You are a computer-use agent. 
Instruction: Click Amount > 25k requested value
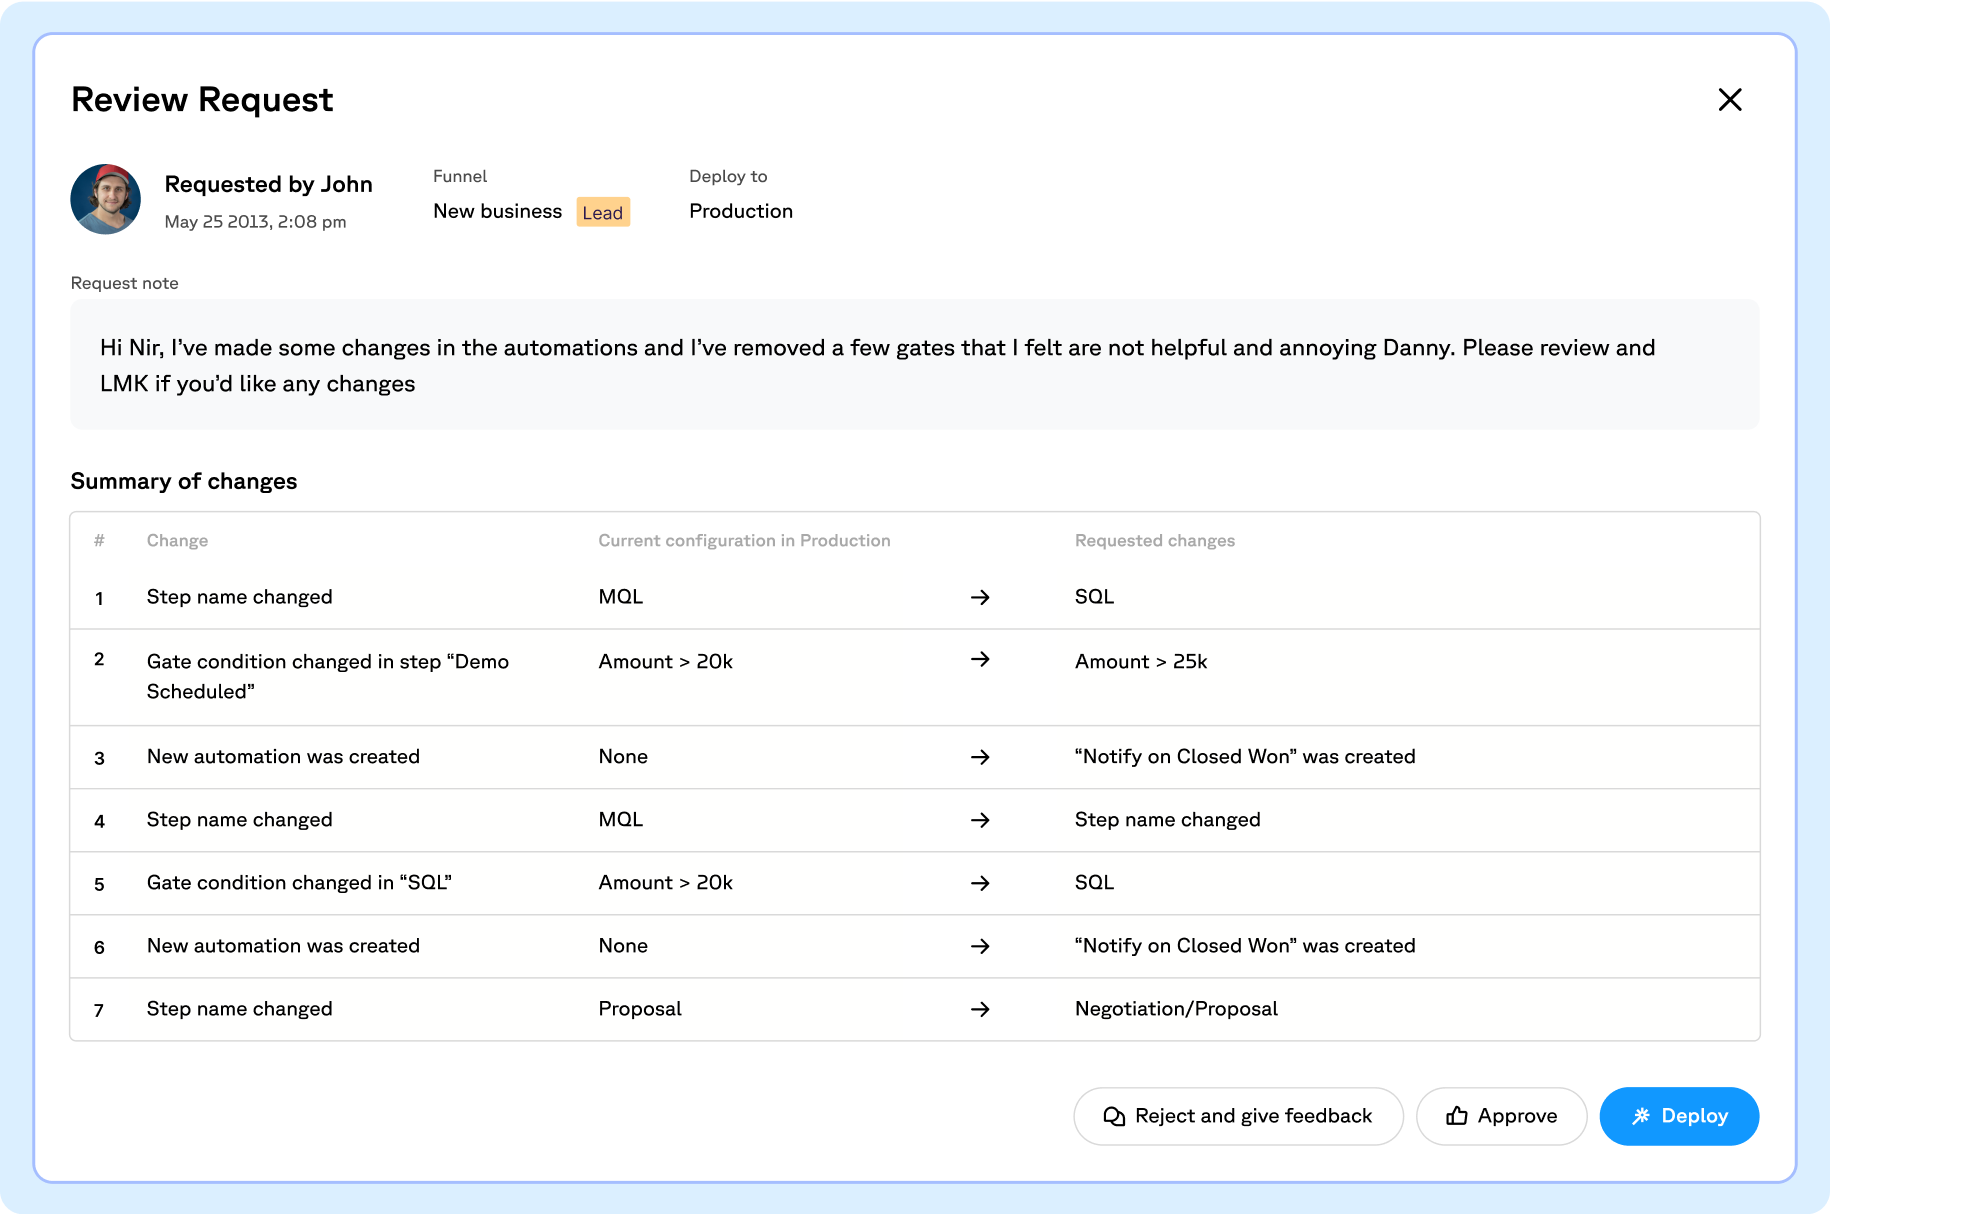(1140, 661)
